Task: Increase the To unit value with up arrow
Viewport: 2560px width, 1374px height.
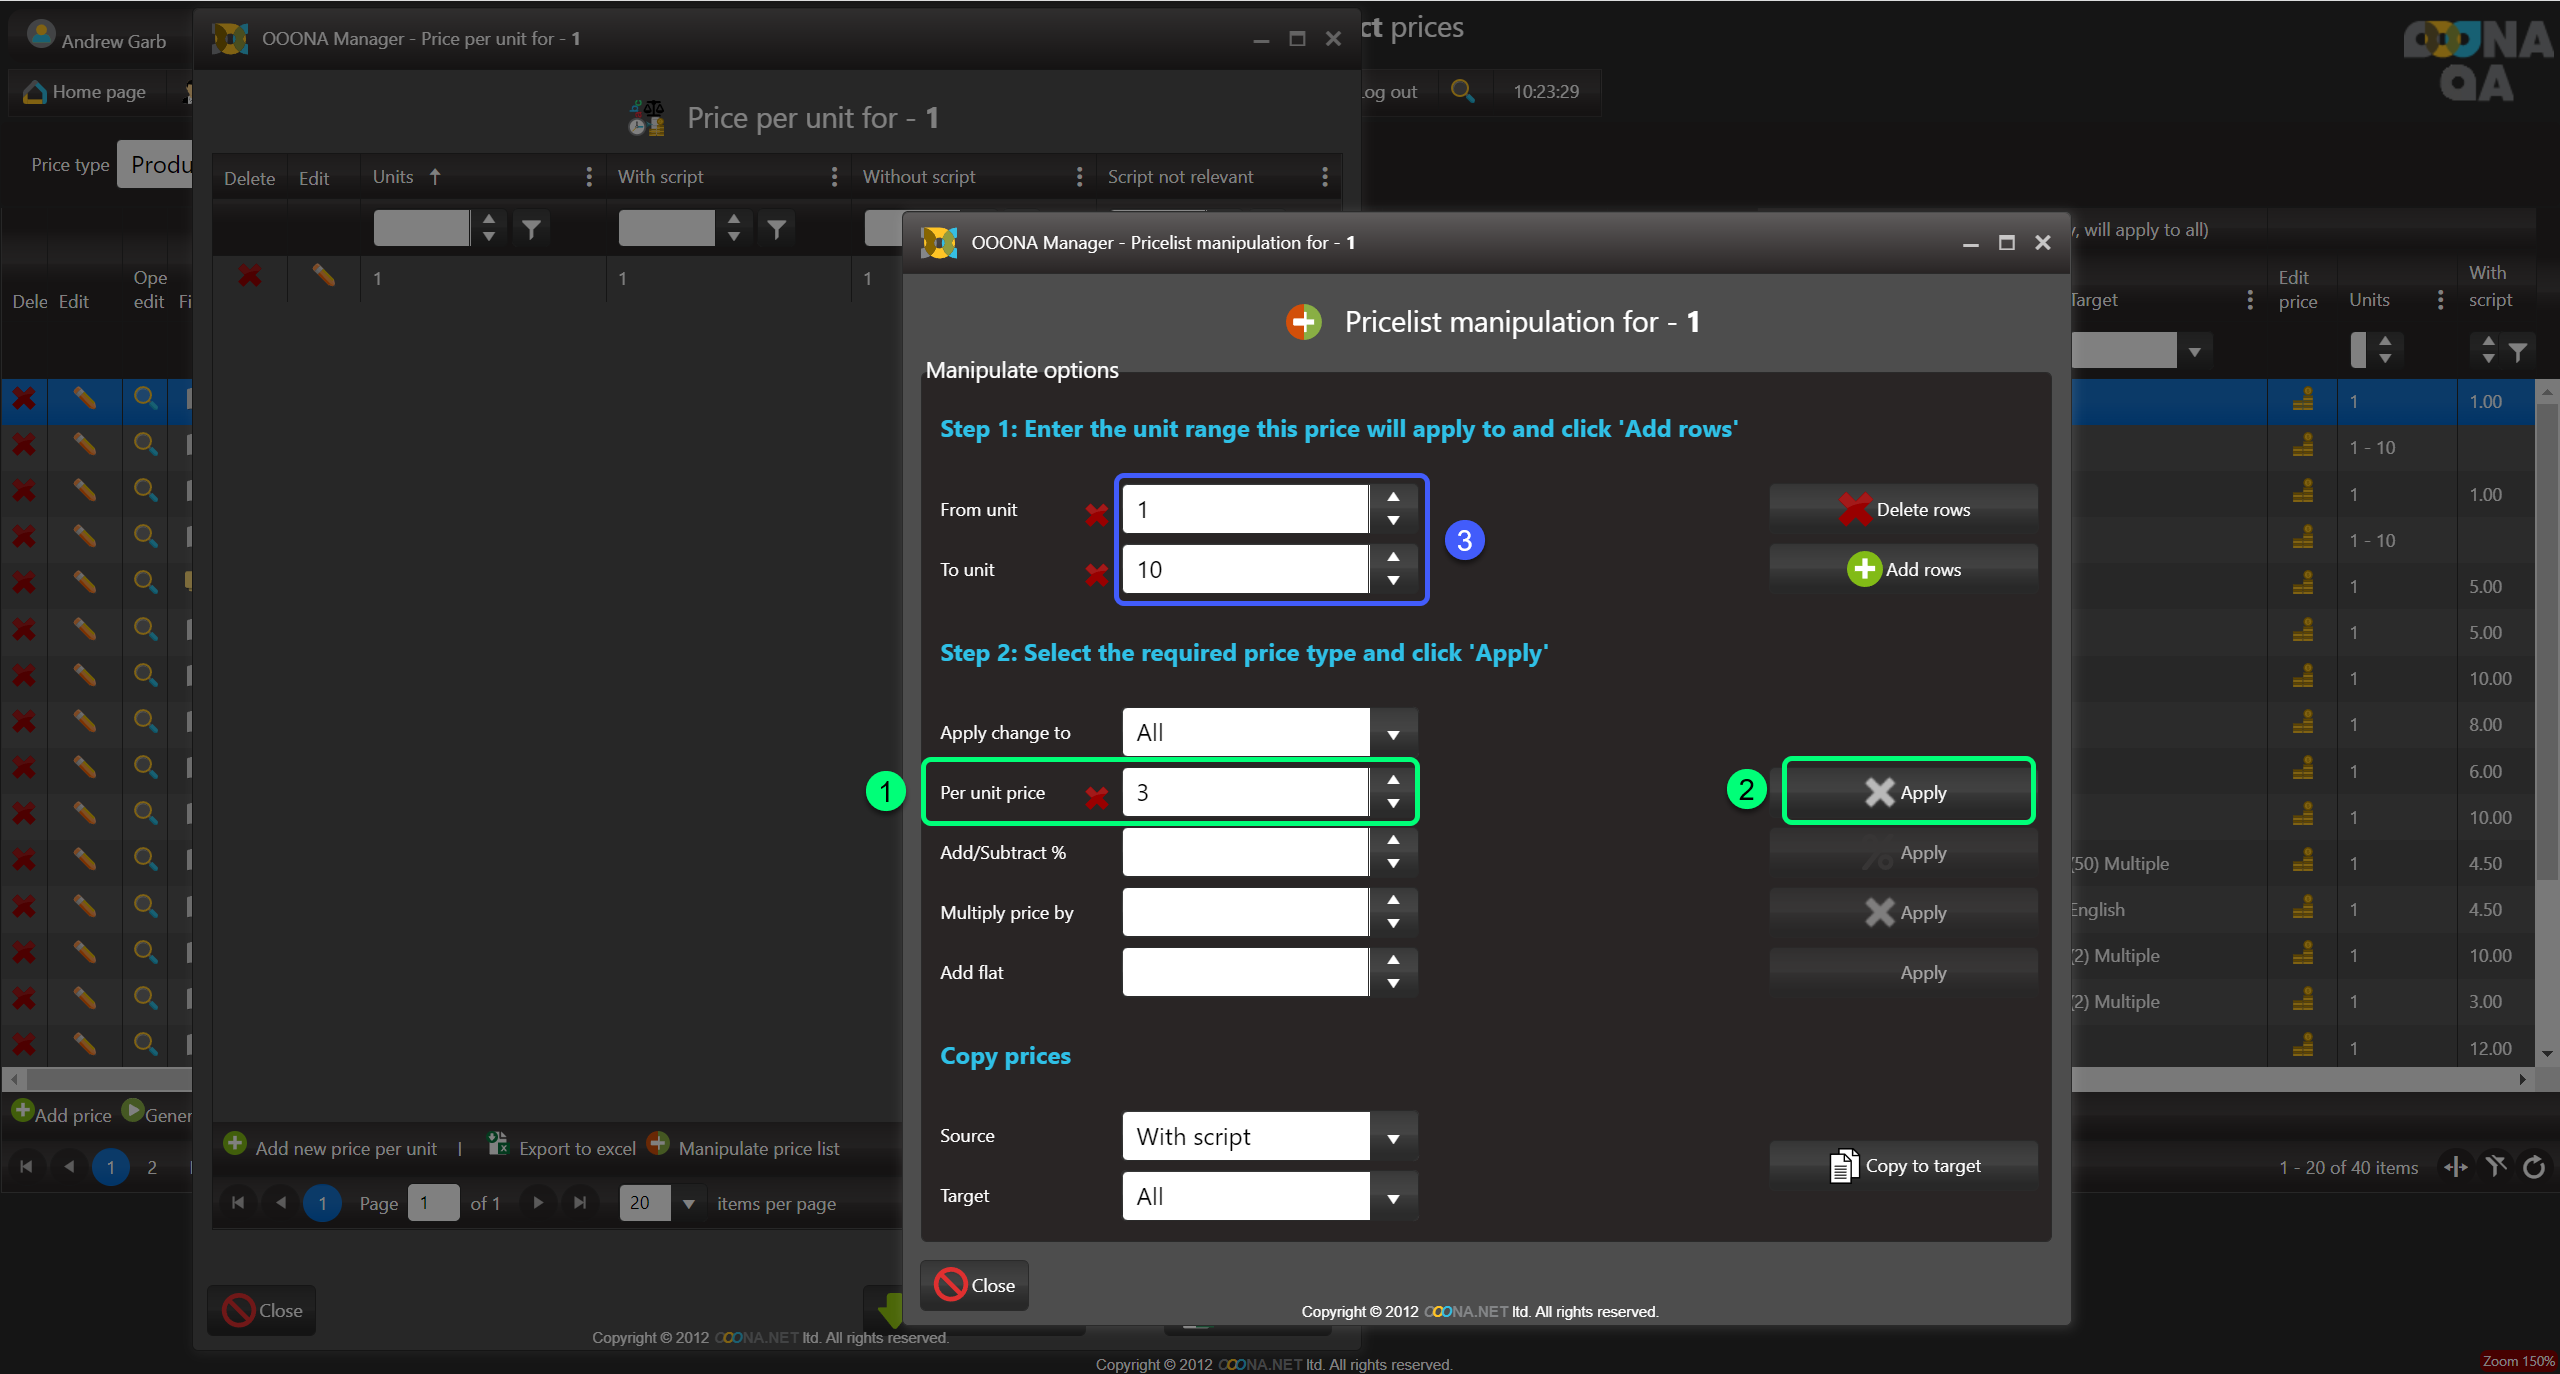Action: [1393, 557]
